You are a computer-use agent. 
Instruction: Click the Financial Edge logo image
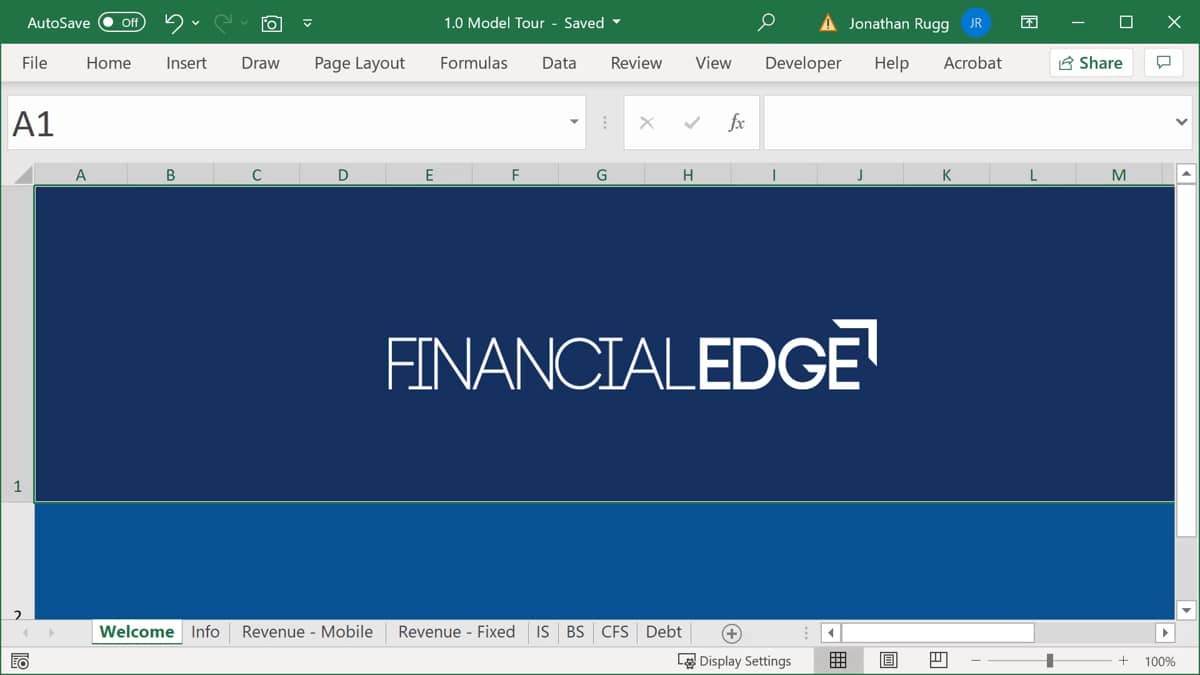(633, 355)
